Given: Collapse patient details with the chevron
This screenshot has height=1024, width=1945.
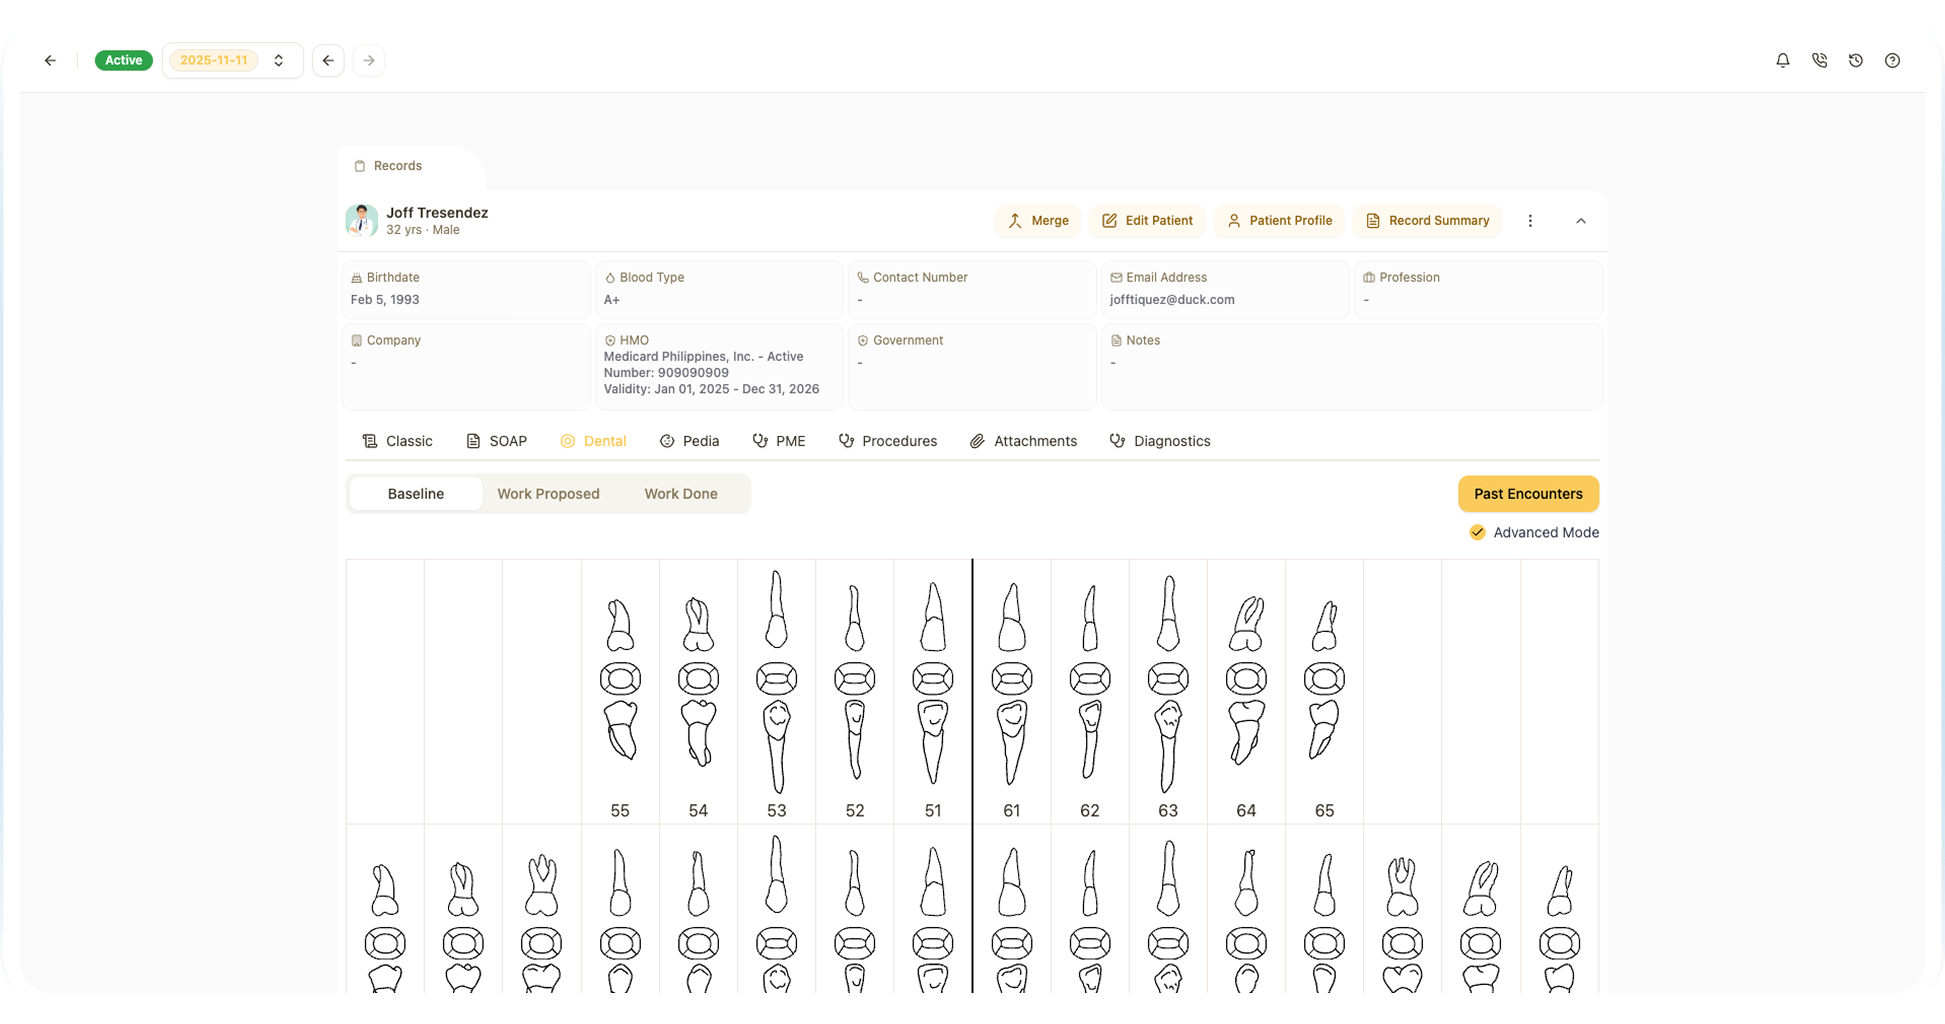Looking at the screenshot, I should click(1581, 220).
